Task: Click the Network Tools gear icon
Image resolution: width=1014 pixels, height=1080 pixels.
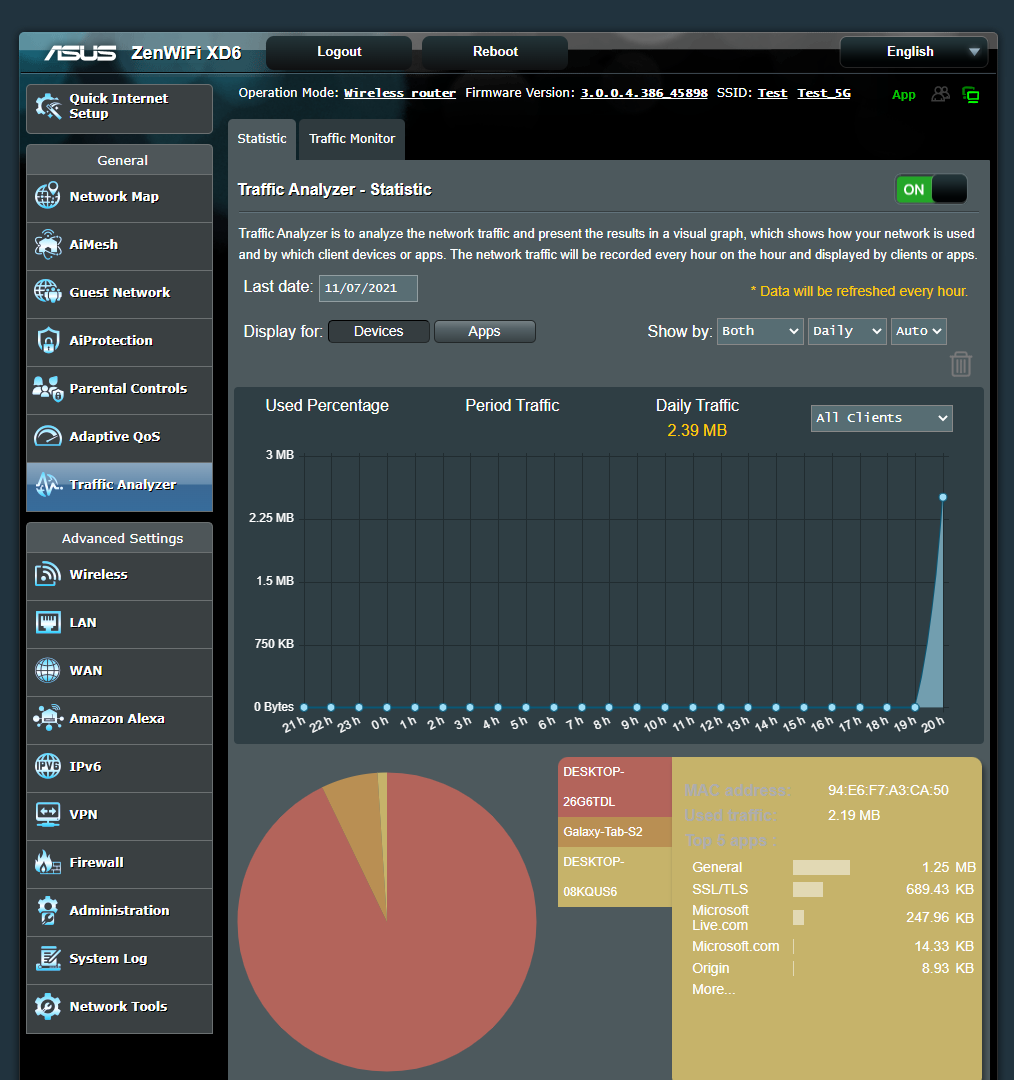Action: (x=48, y=1006)
